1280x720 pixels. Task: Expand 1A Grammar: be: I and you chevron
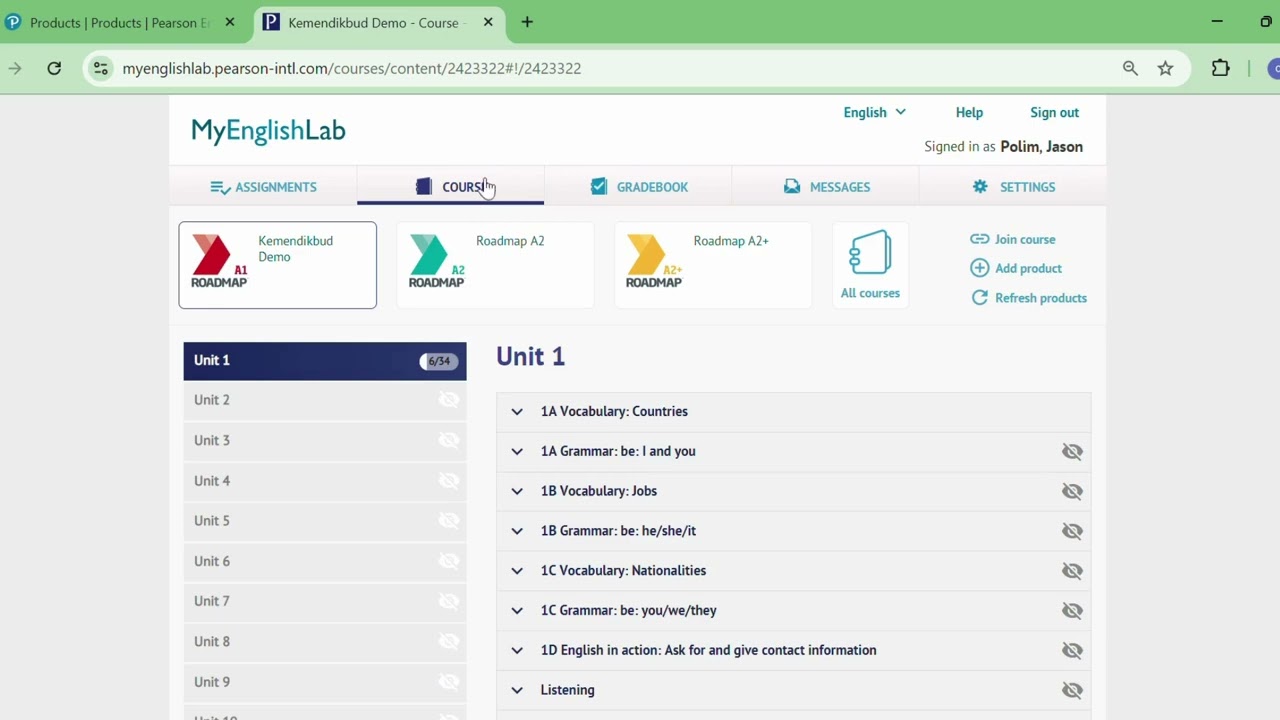517,451
